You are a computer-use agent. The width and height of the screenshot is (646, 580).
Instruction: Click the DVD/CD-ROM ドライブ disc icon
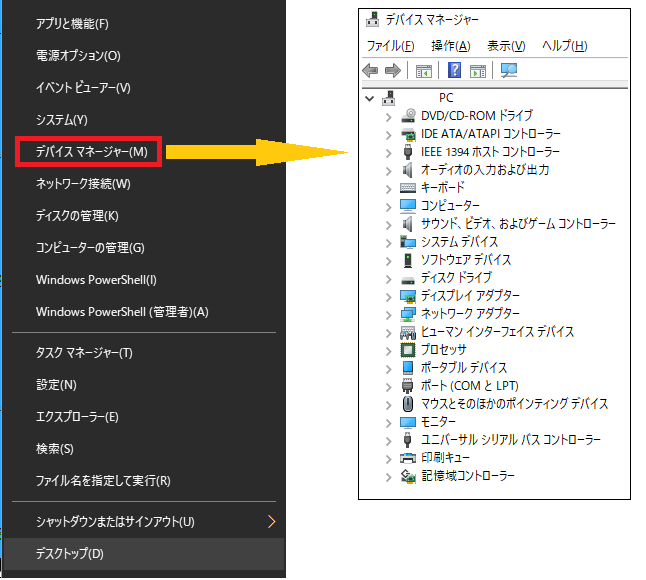point(408,115)
